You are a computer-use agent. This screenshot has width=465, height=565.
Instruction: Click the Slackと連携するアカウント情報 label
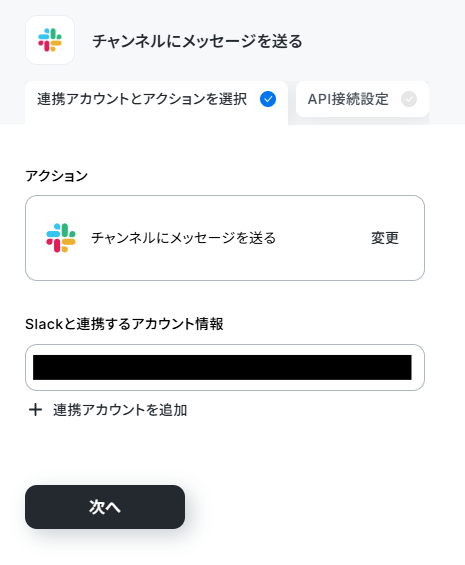(124, 324)
